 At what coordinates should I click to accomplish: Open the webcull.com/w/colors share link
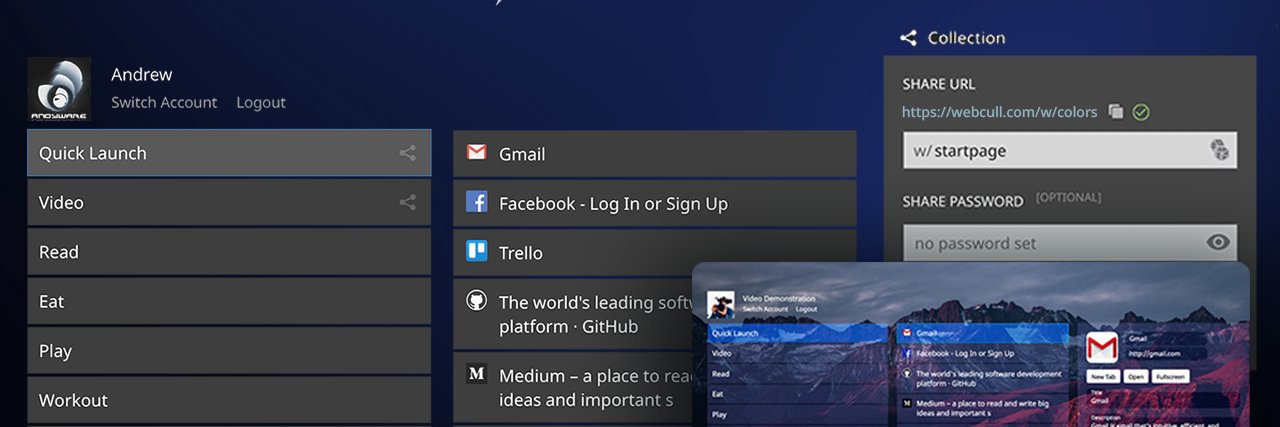coord(999,112)
